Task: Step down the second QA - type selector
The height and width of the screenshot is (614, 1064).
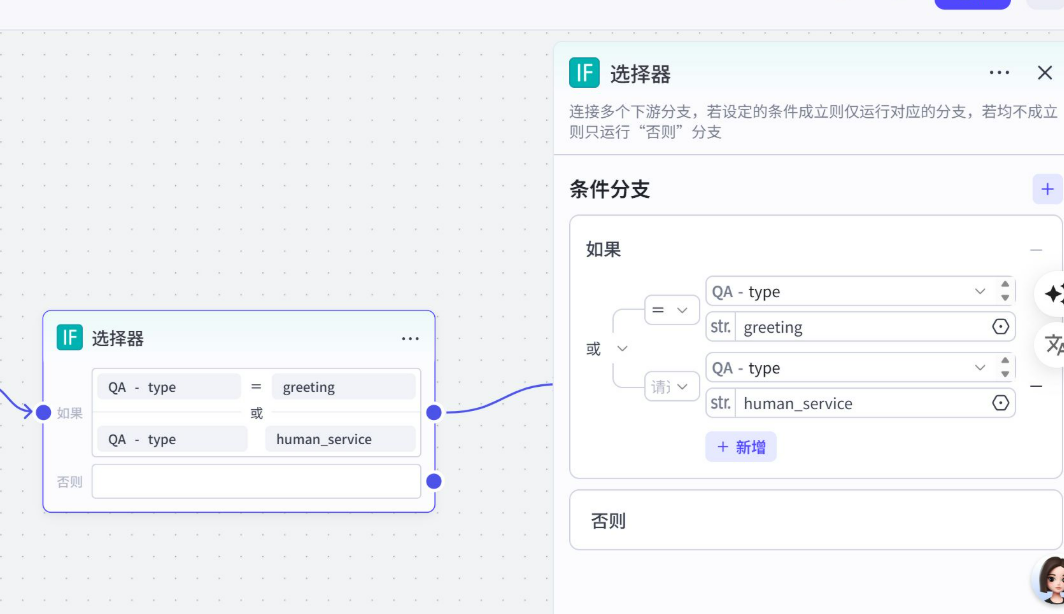Action: 1005,375
